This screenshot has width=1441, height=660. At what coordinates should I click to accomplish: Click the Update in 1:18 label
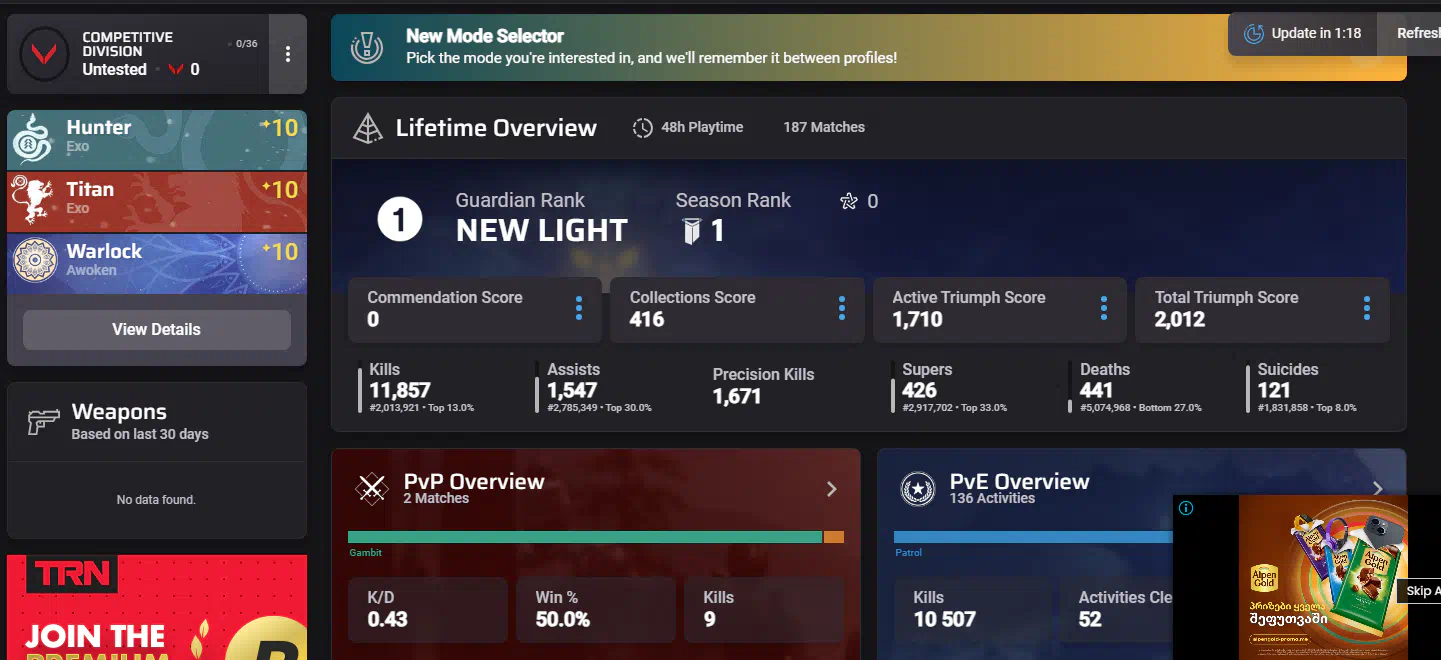point(1316,33)
